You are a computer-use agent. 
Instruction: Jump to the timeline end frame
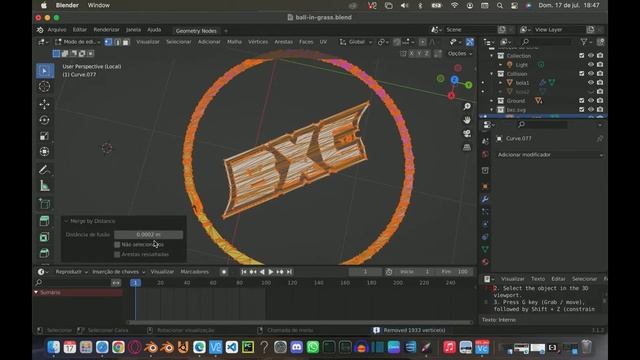(x=289, y=272)
